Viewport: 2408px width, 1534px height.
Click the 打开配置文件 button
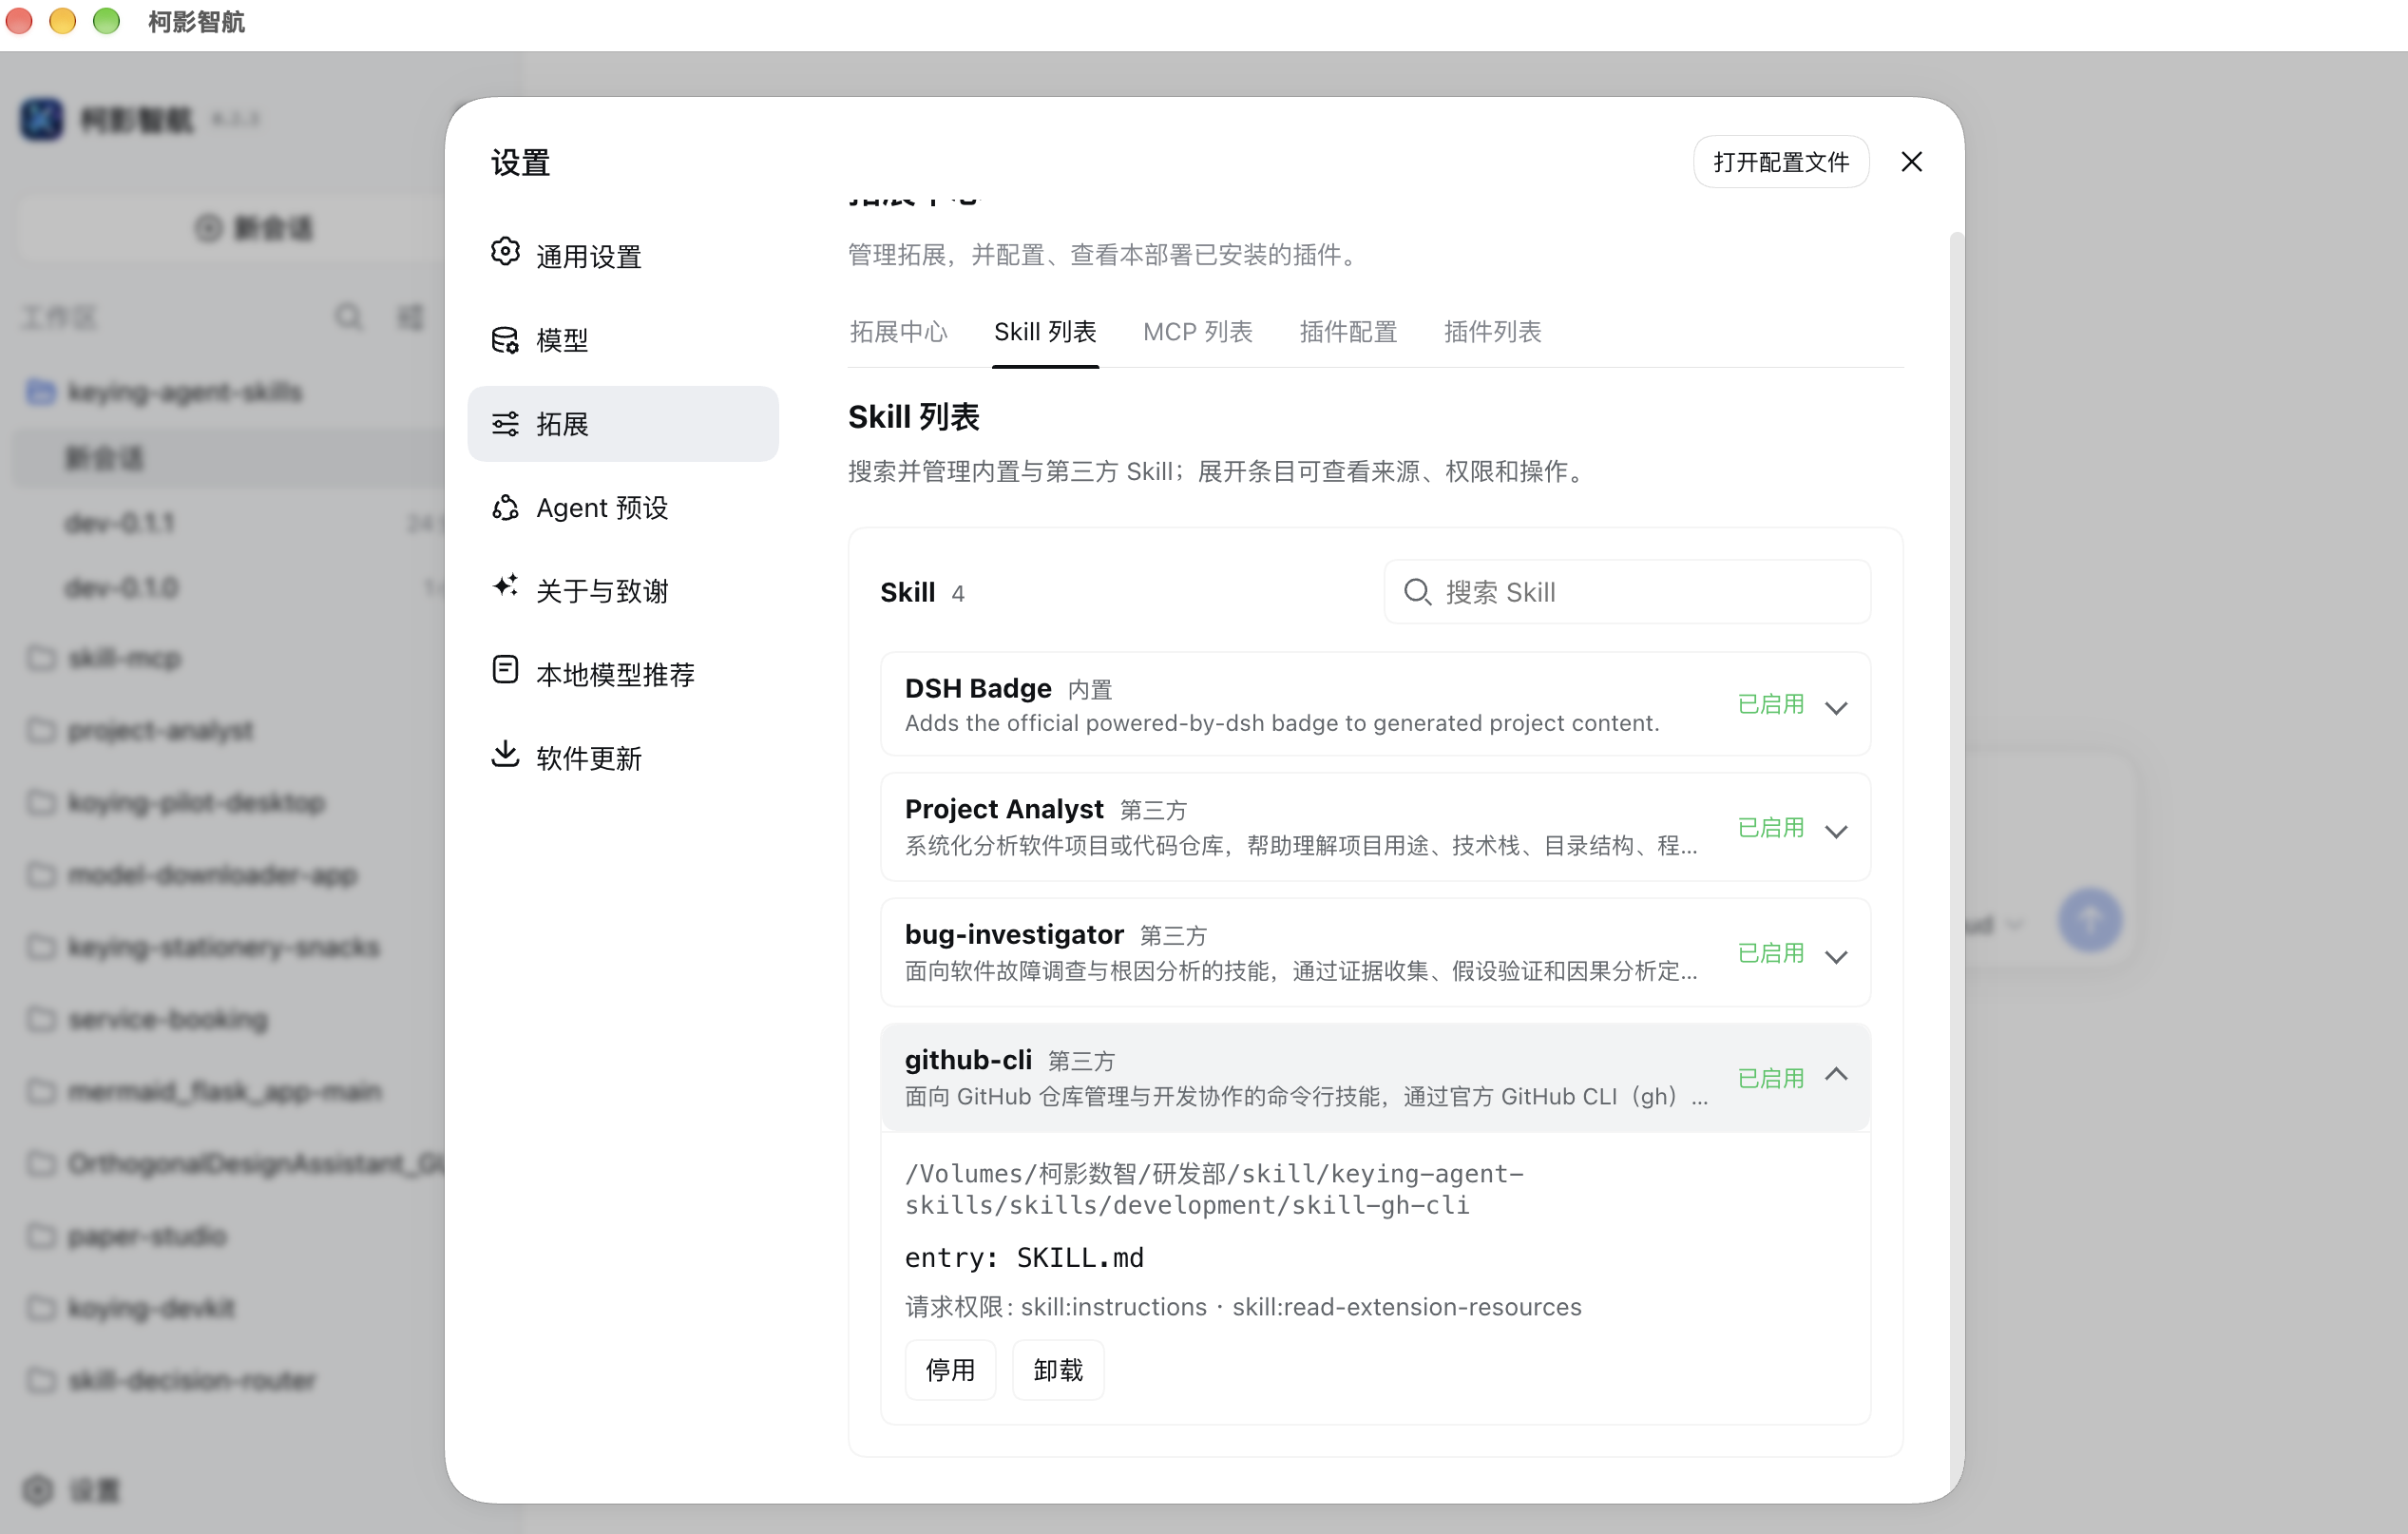point(1781,162)
